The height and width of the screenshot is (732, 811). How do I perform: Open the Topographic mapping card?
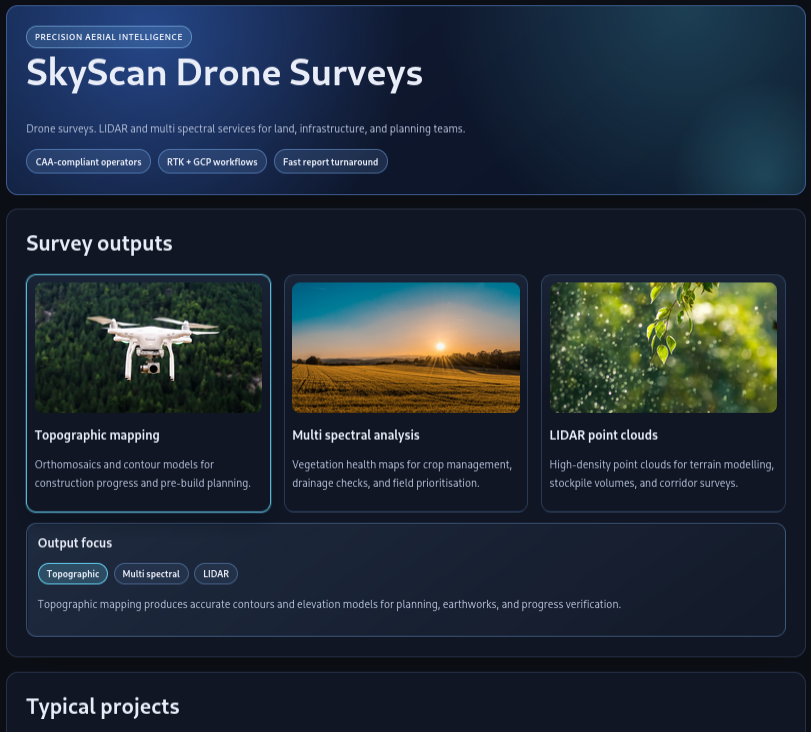point(148,393)
